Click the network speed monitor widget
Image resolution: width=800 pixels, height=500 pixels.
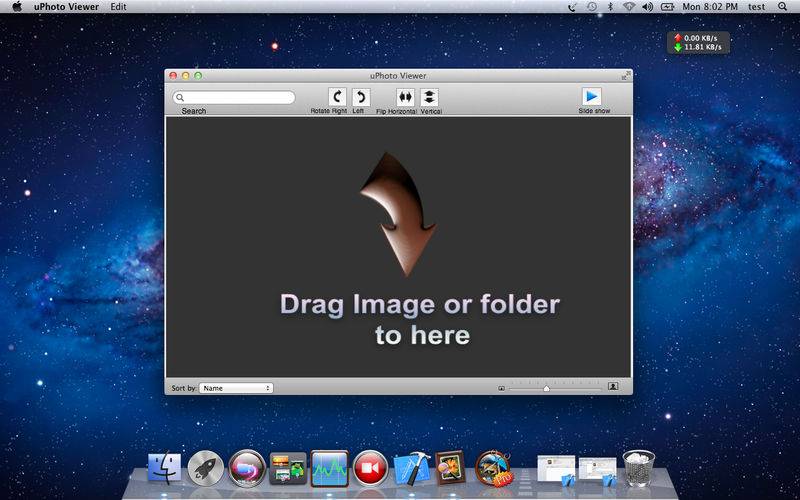[698, 42]
